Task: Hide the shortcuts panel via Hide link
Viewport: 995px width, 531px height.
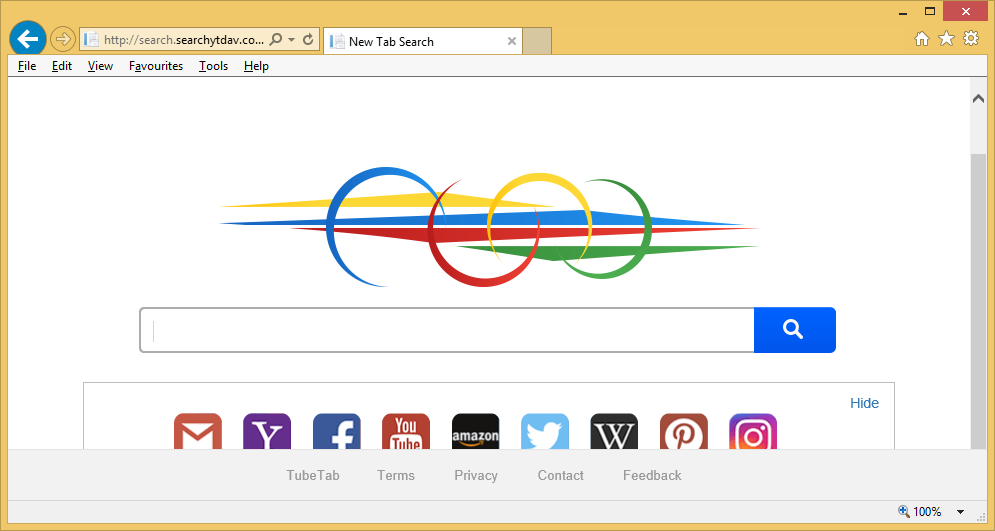Action: [x=864, y=403]
